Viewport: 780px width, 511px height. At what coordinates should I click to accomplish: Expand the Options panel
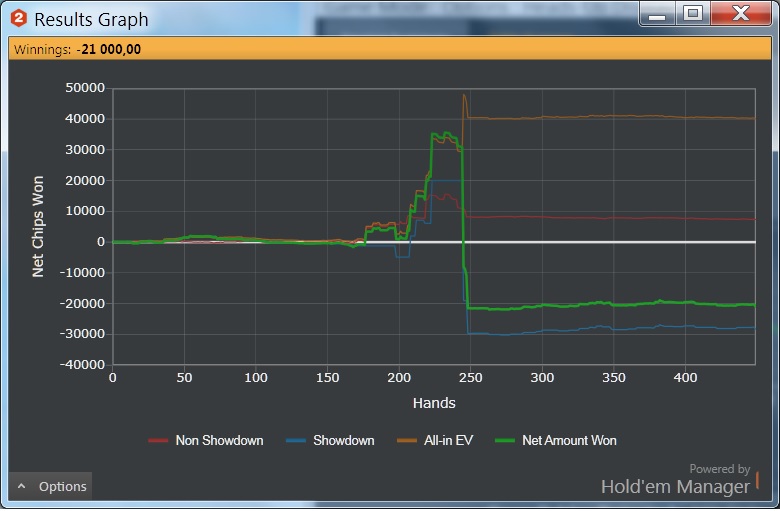click(x=50, y=486)
